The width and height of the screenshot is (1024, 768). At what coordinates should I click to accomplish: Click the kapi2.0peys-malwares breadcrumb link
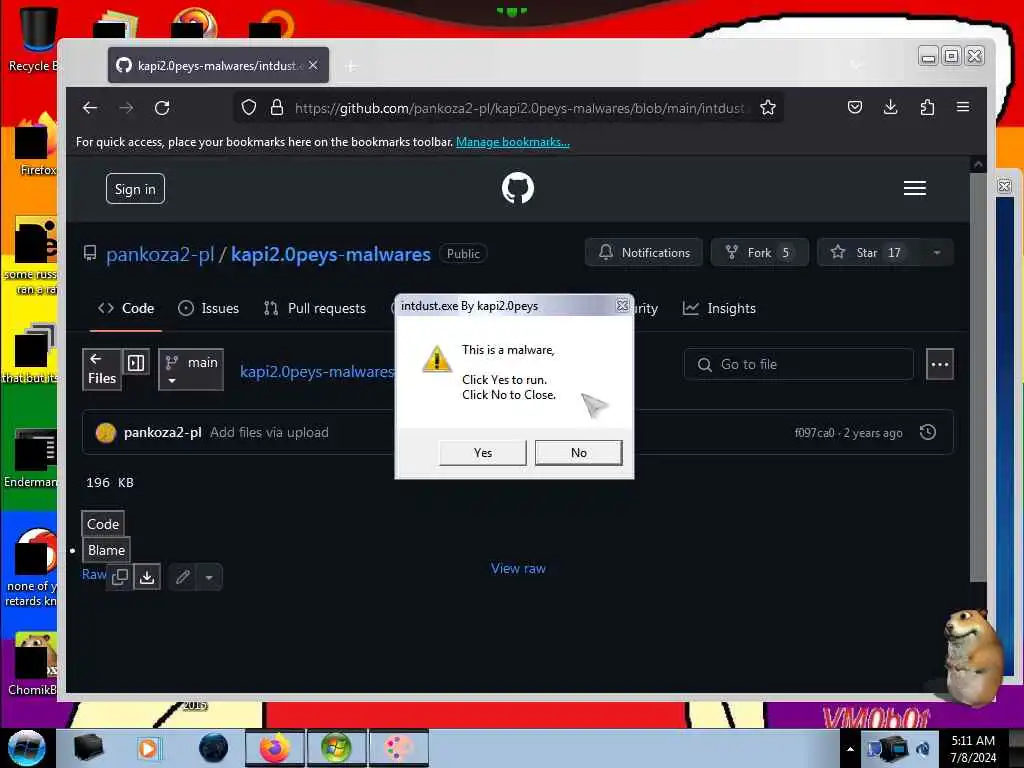[317, 372]
